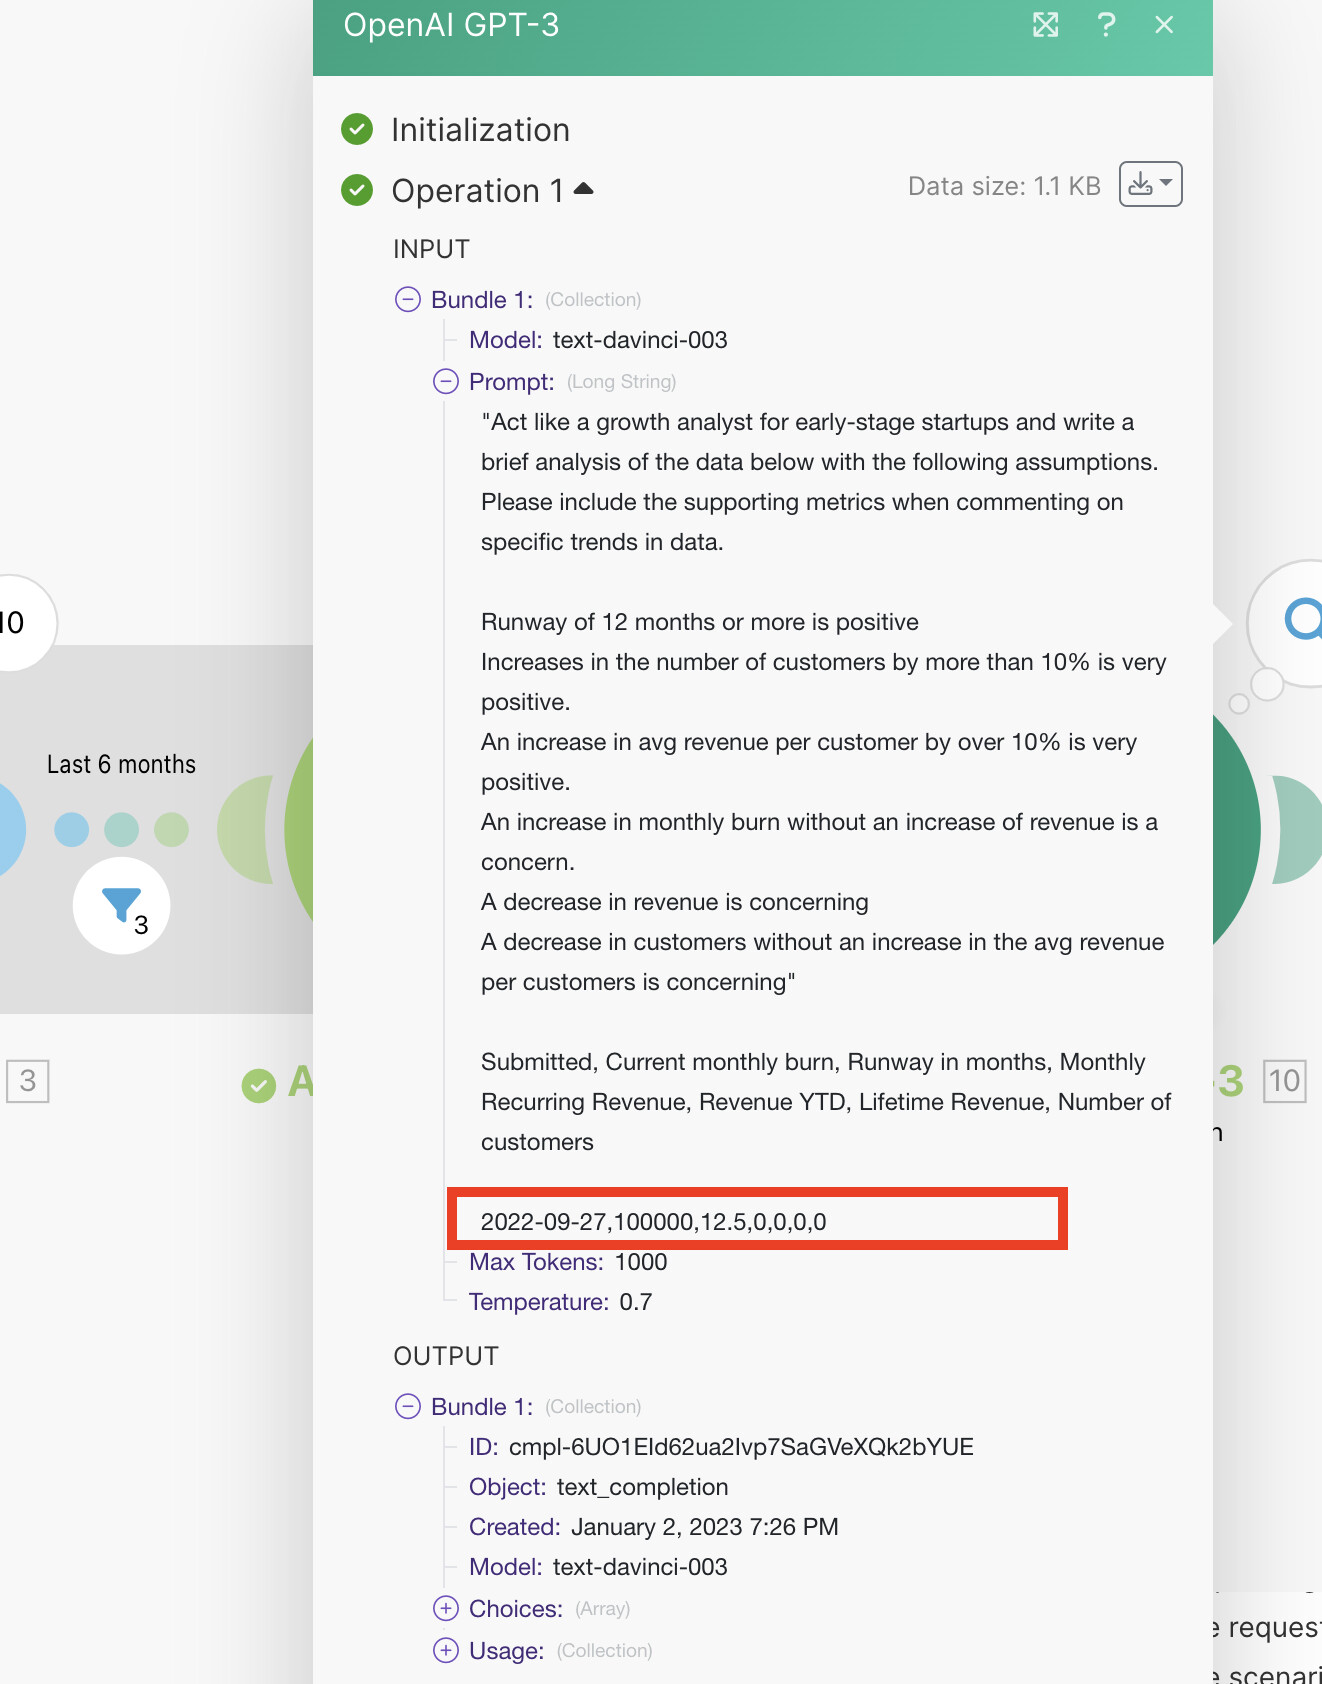Image resolution: width=1322 pixels, height=1684 pixels.
Task: Close the OpenAI GPT-3 panel
Action: click(x=1164, y=25)
